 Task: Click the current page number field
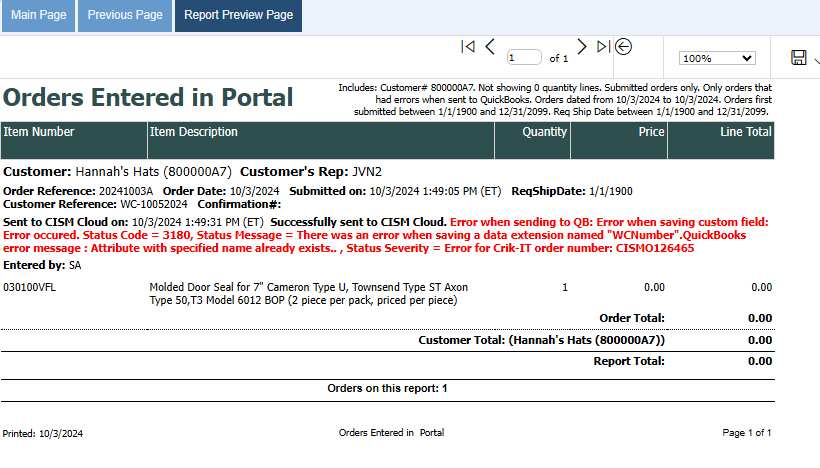point(524,58)
